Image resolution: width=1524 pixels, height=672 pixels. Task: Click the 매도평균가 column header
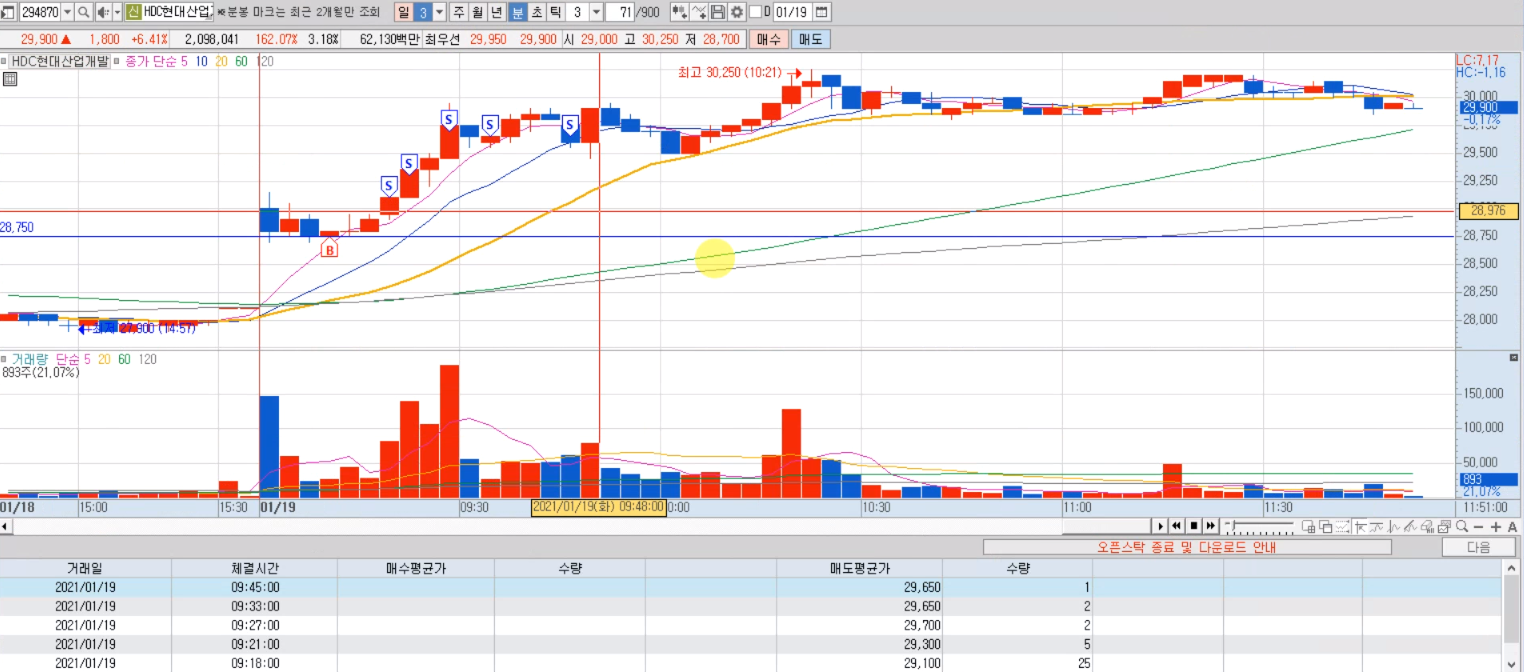(859, 567)
